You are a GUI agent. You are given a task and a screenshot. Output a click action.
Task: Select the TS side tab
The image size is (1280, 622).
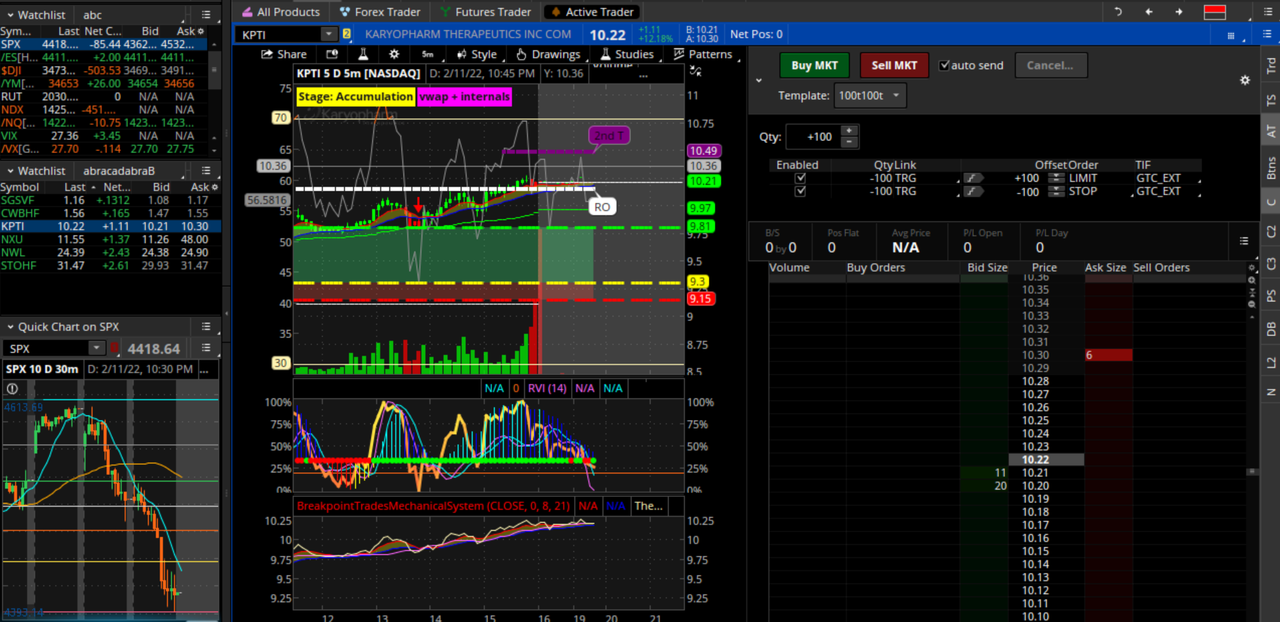pos(1270,100)
